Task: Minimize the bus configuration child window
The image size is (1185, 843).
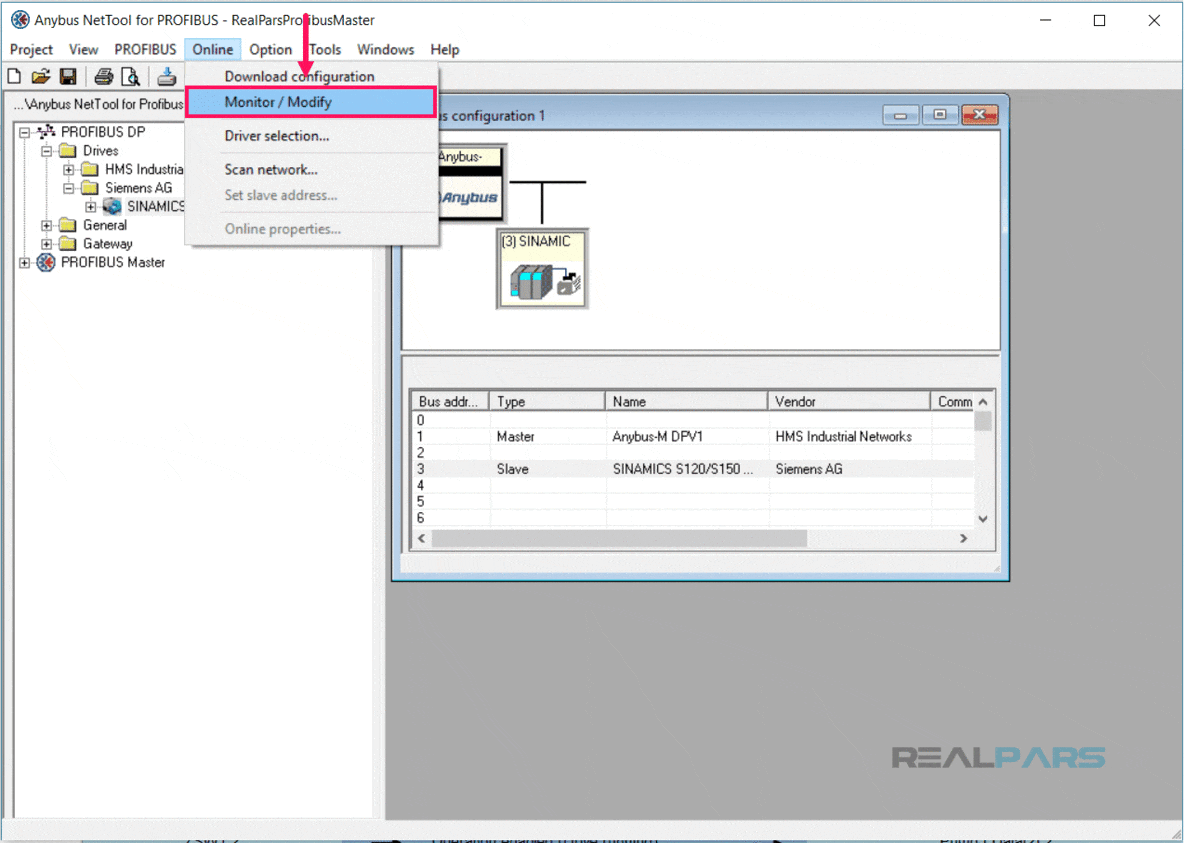Action: [900, 115]
